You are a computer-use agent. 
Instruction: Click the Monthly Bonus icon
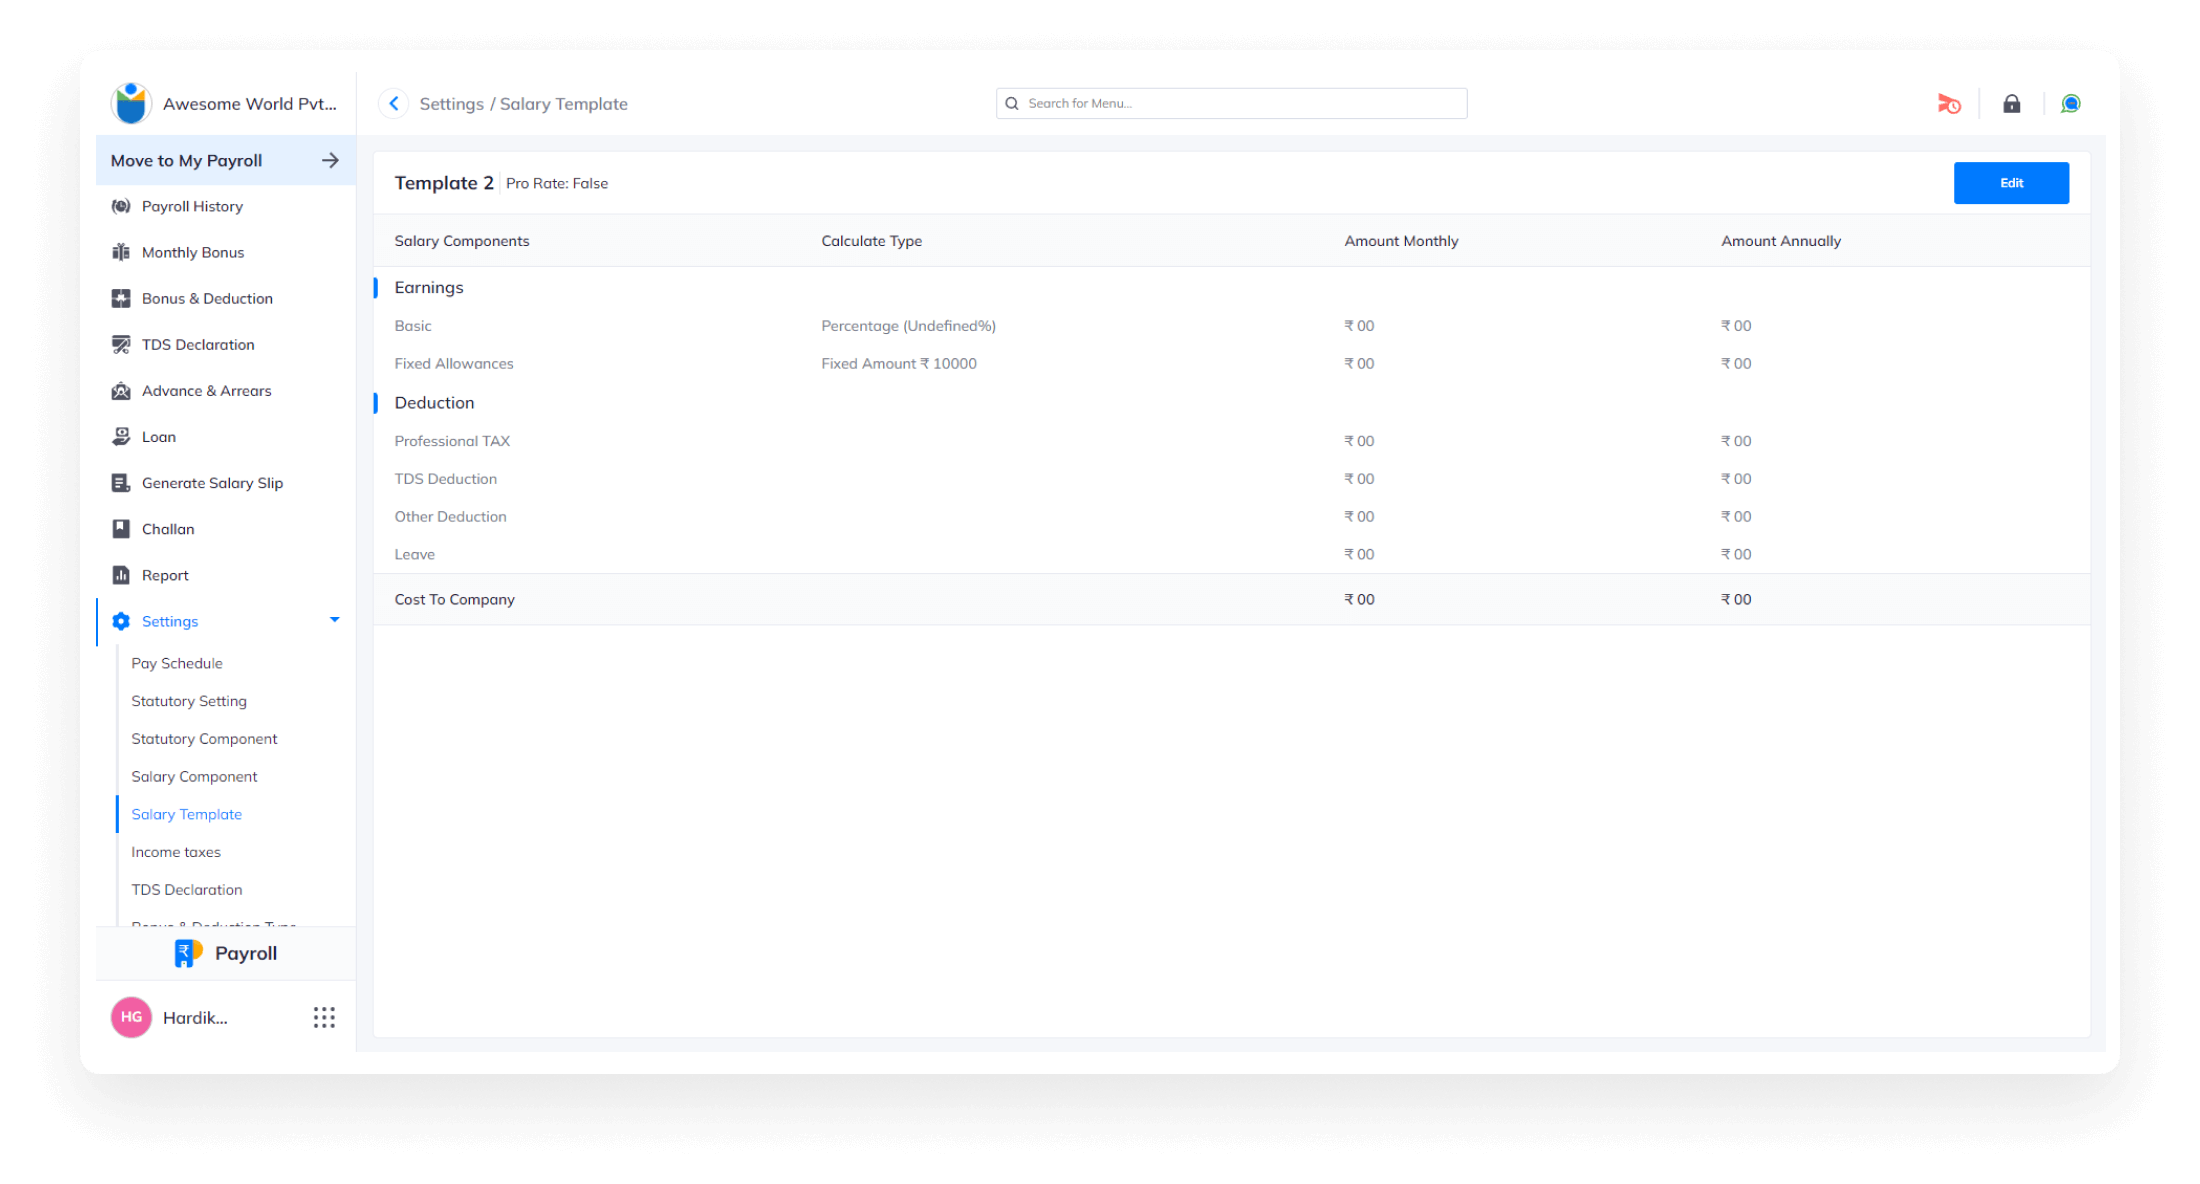[x=122, y=252]
